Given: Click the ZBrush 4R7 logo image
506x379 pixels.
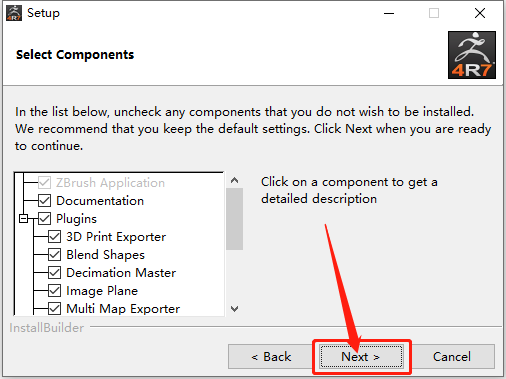Looking at the screenshot, I should click(472, 55).
